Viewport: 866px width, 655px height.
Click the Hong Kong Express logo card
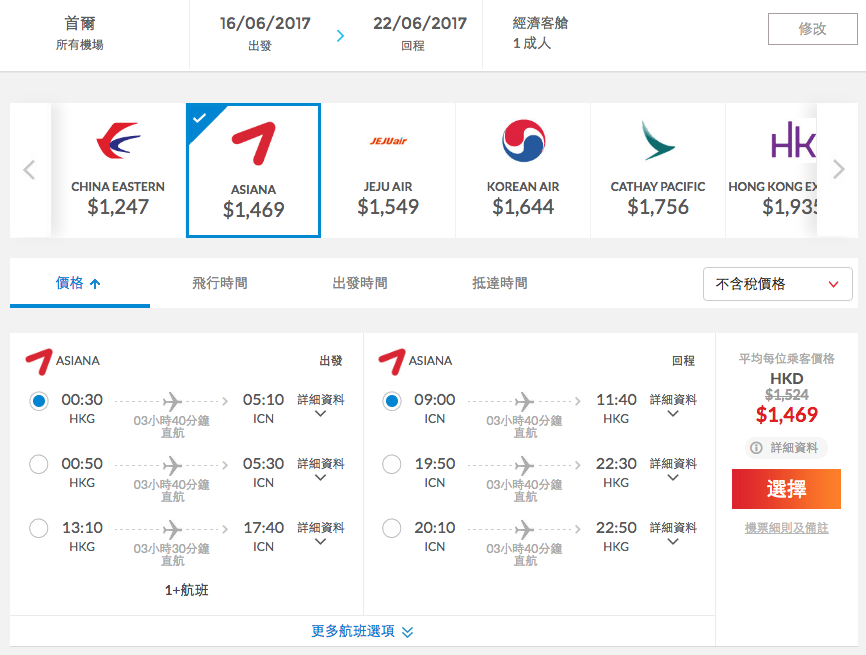tap(772, 170)
